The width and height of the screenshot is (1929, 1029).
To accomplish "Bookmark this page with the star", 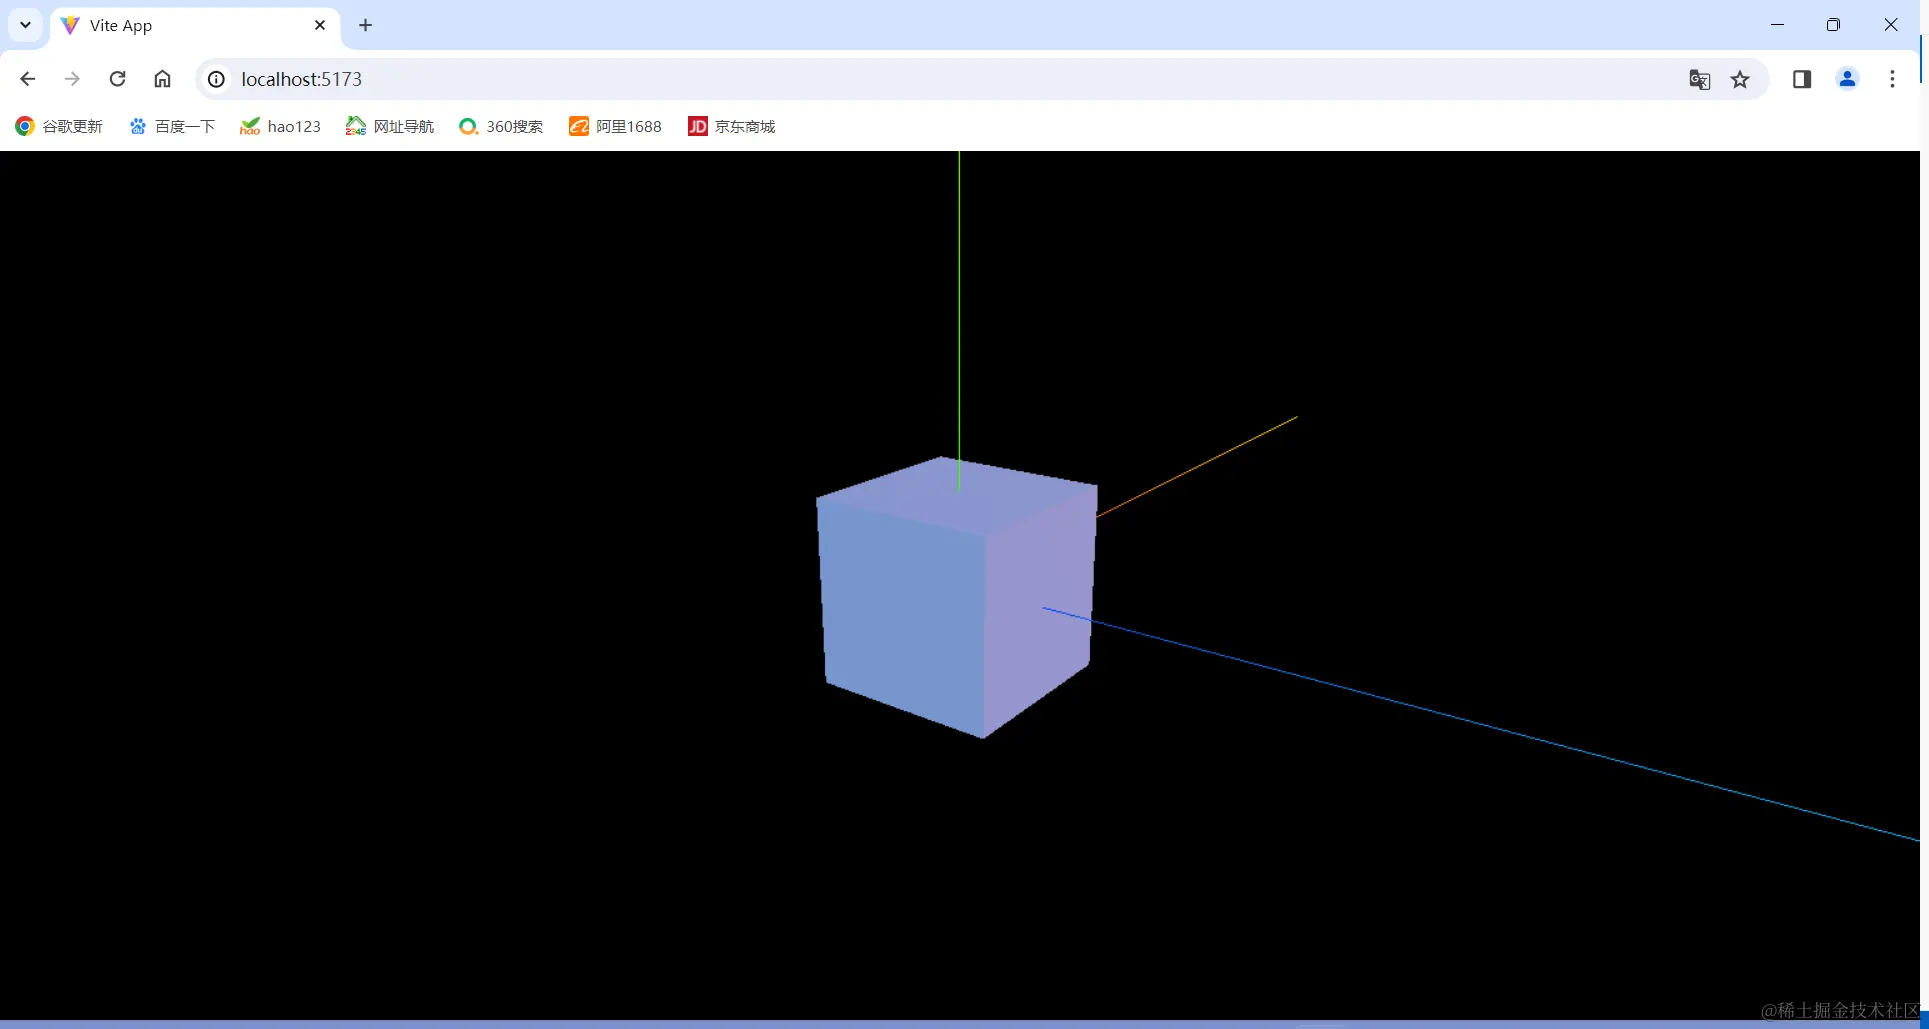I will click(1740, 79).
